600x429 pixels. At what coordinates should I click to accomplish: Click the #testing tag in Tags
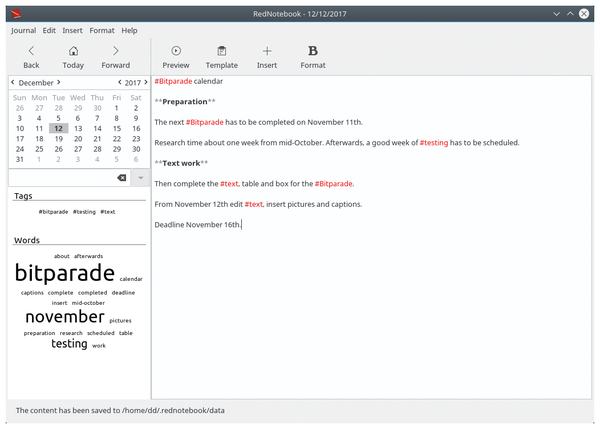coord(84,212)
